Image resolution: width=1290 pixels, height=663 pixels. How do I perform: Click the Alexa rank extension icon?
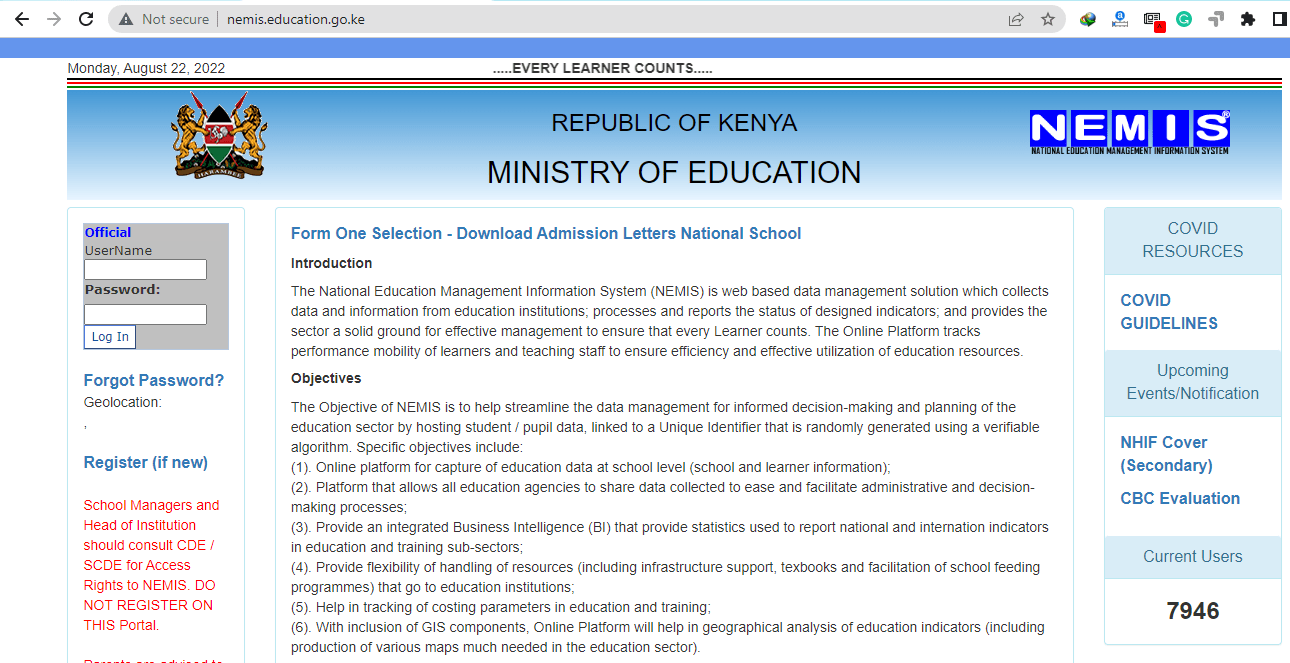(x=1120, y=18)
